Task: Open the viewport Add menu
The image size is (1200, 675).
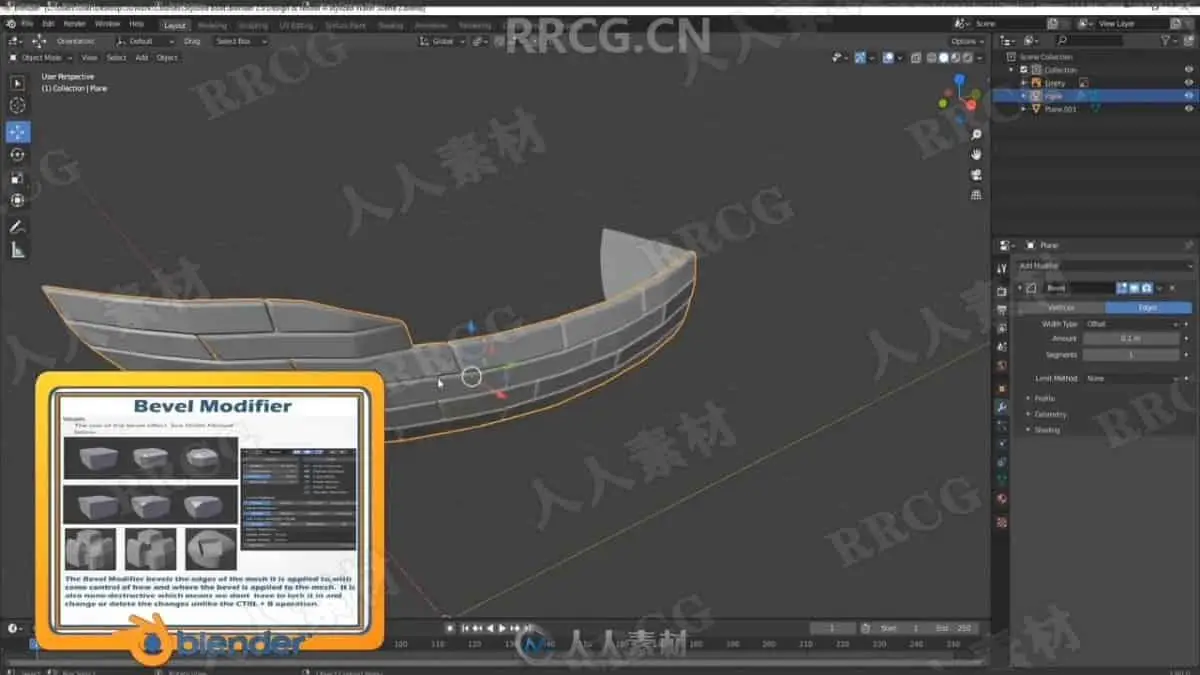Action: (142, 58)
